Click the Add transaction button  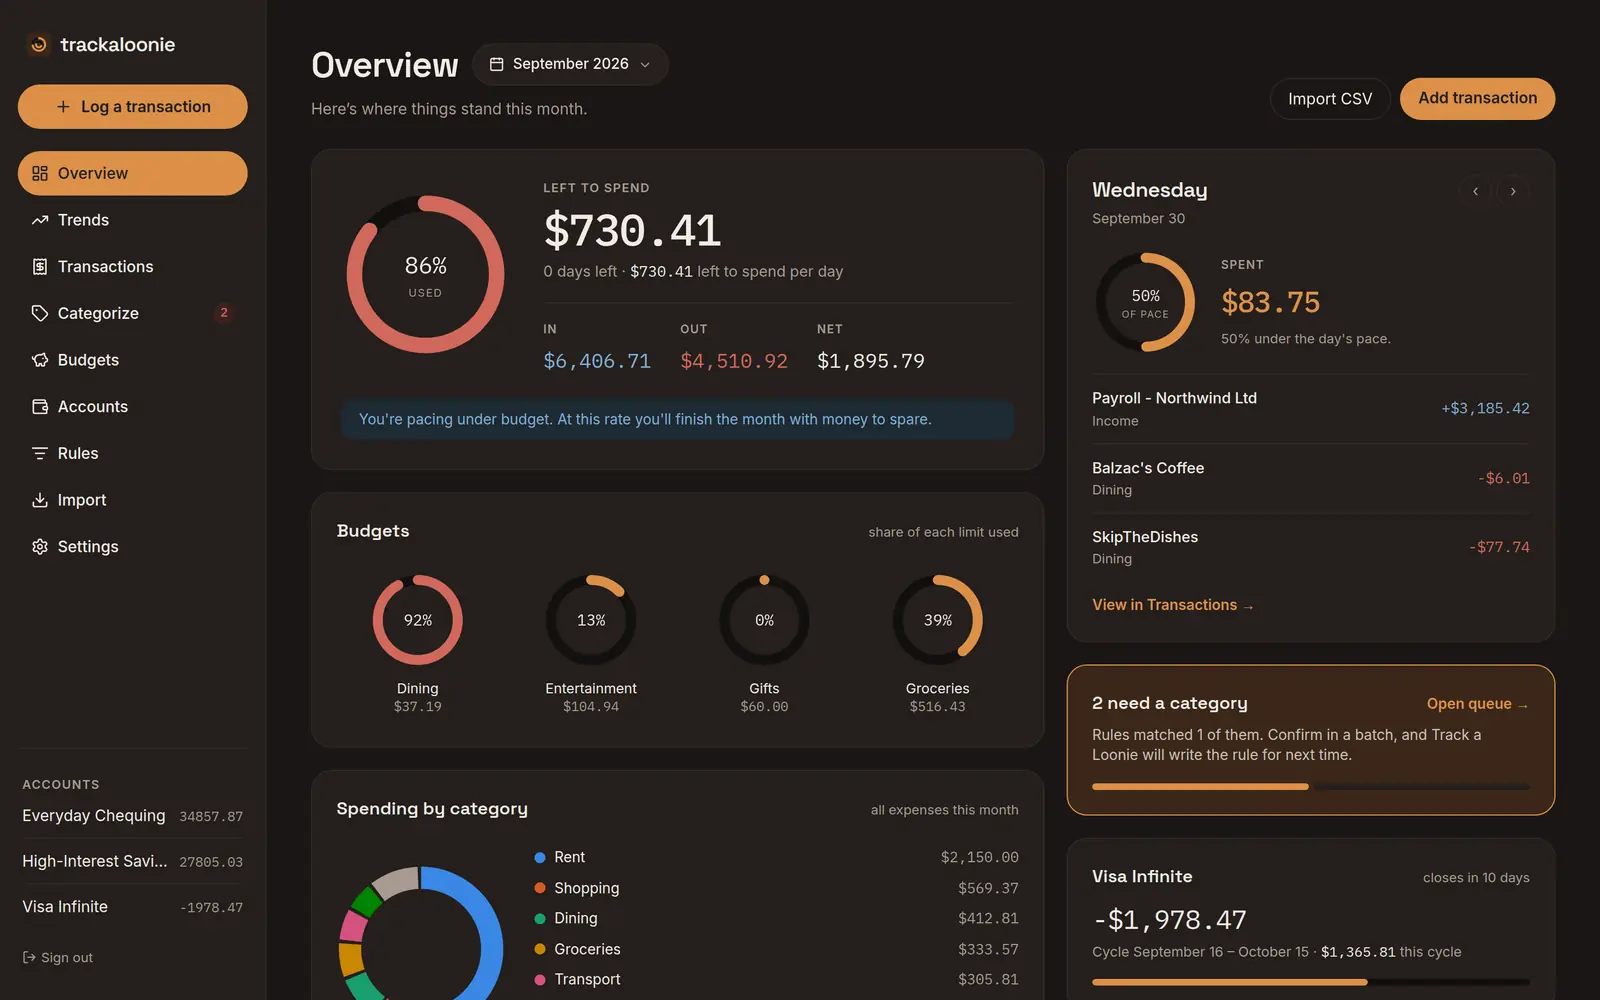point(1477,98)
